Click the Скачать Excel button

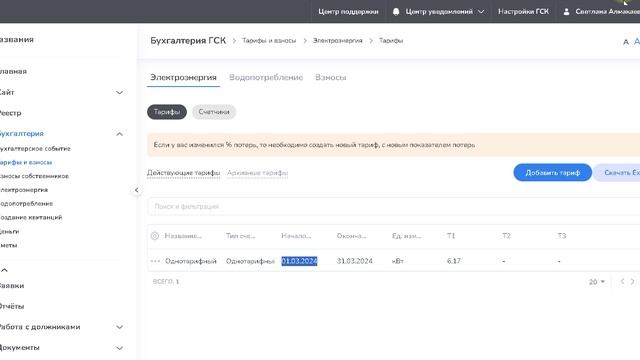(618, 173)
